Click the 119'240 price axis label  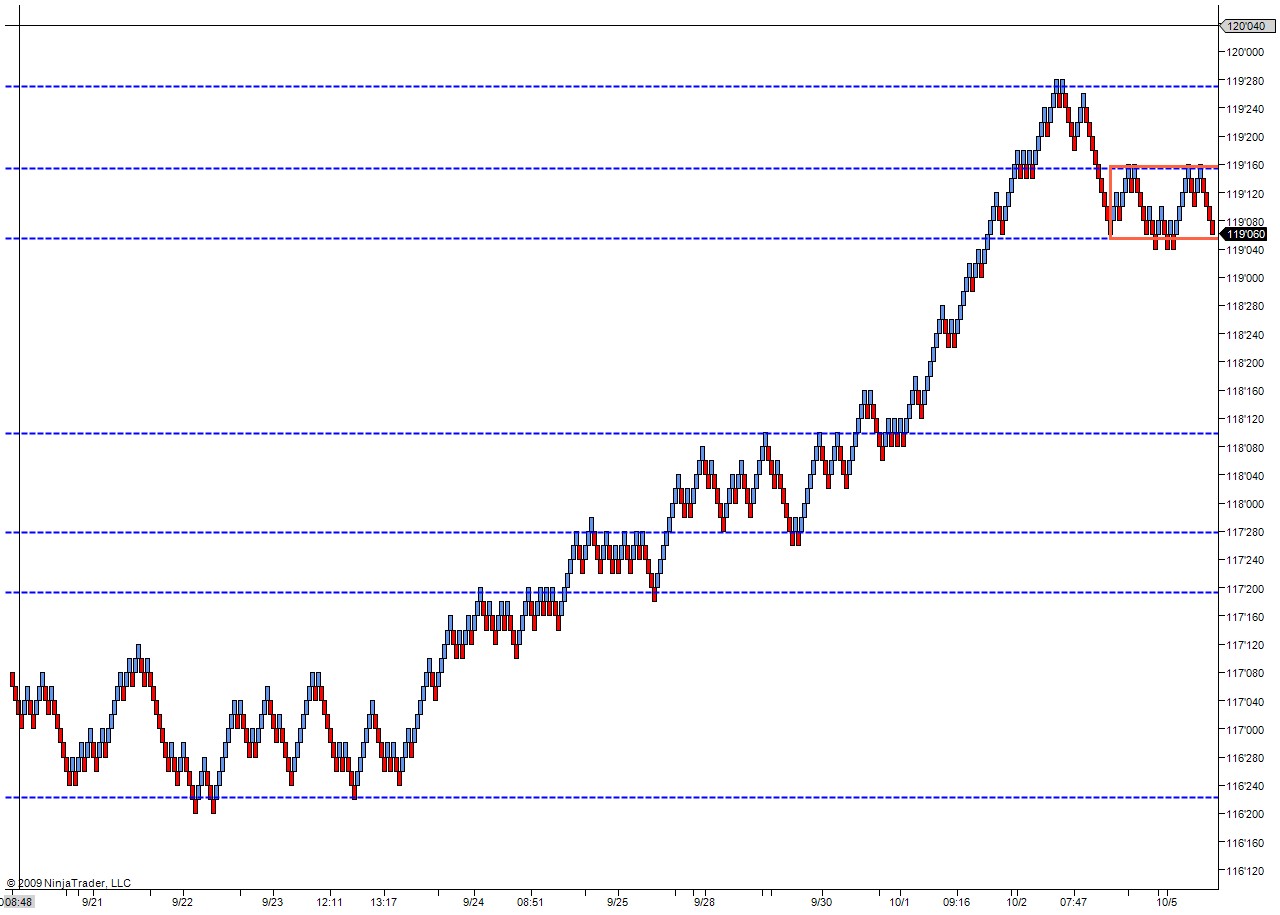(x=1247, y=108)
